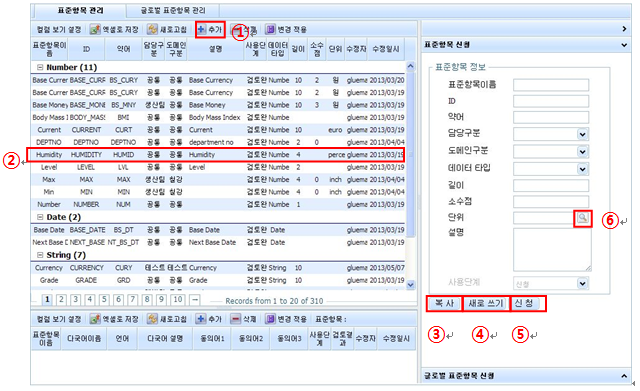The width and height of the screenshot is (640, 391).
Task: Select the Base Money row
Action: coord(218,105)
